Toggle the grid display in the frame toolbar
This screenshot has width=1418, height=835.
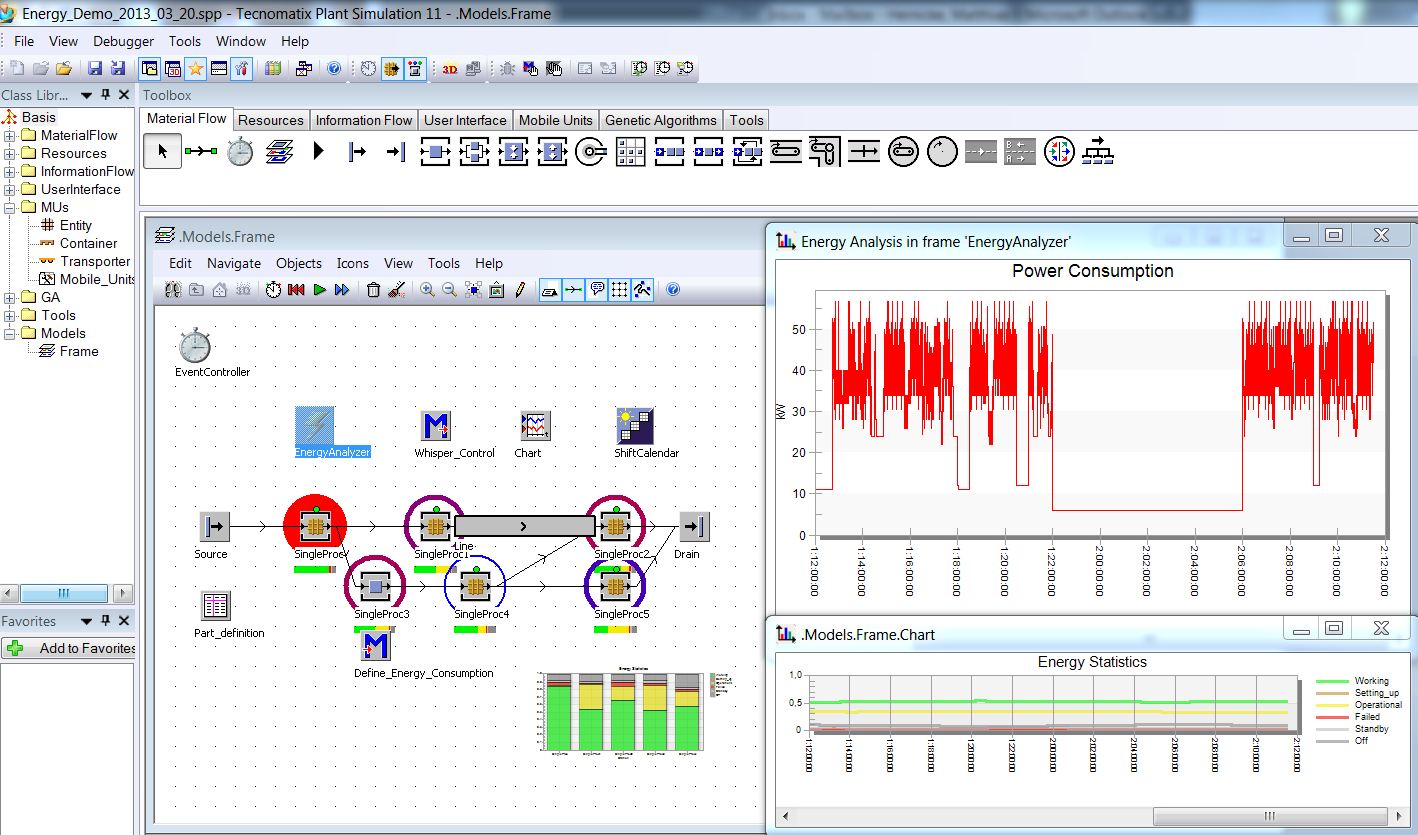621,289
